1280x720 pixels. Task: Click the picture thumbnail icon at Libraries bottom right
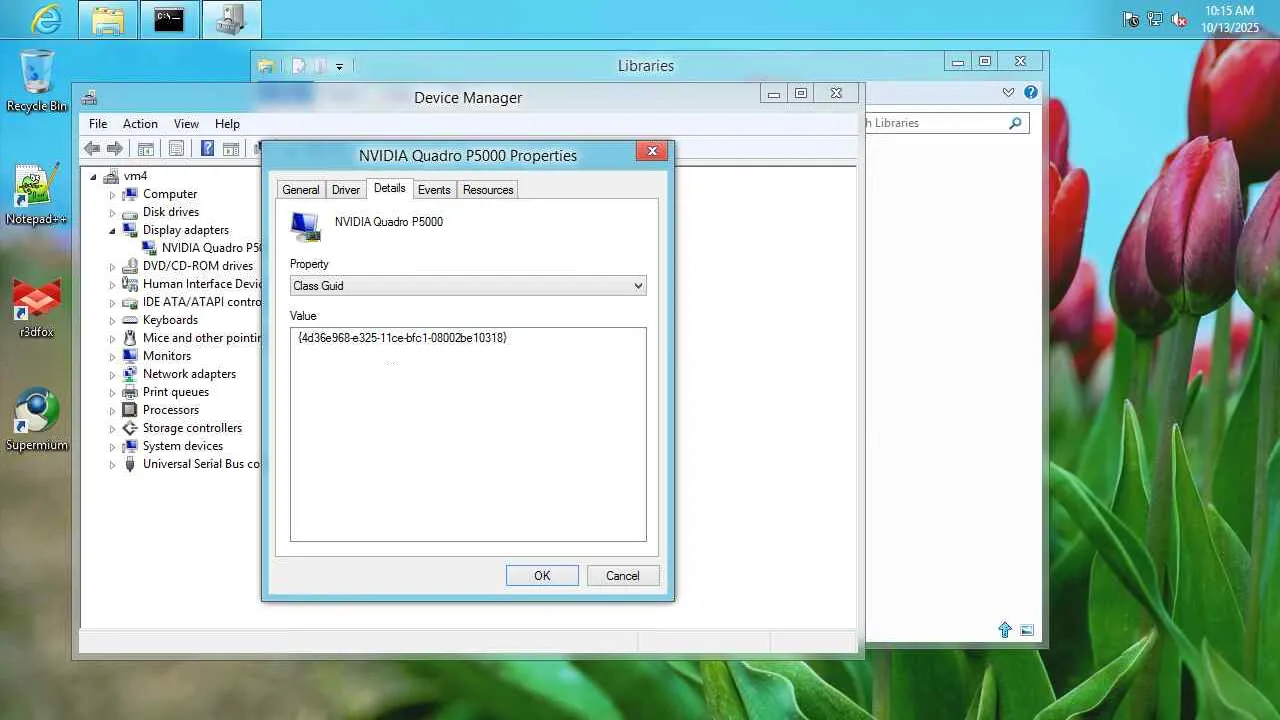(x=1027, y=630)
